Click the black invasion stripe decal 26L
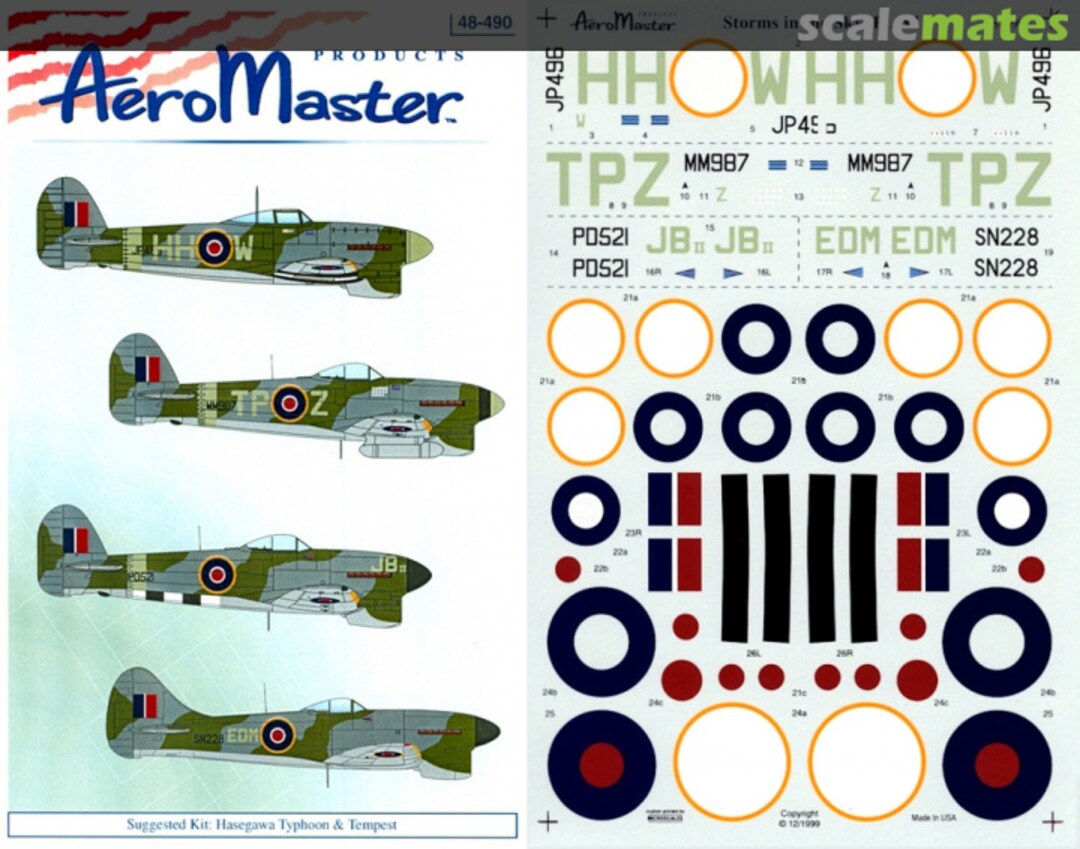1080x849 pixels. [737, 560]
